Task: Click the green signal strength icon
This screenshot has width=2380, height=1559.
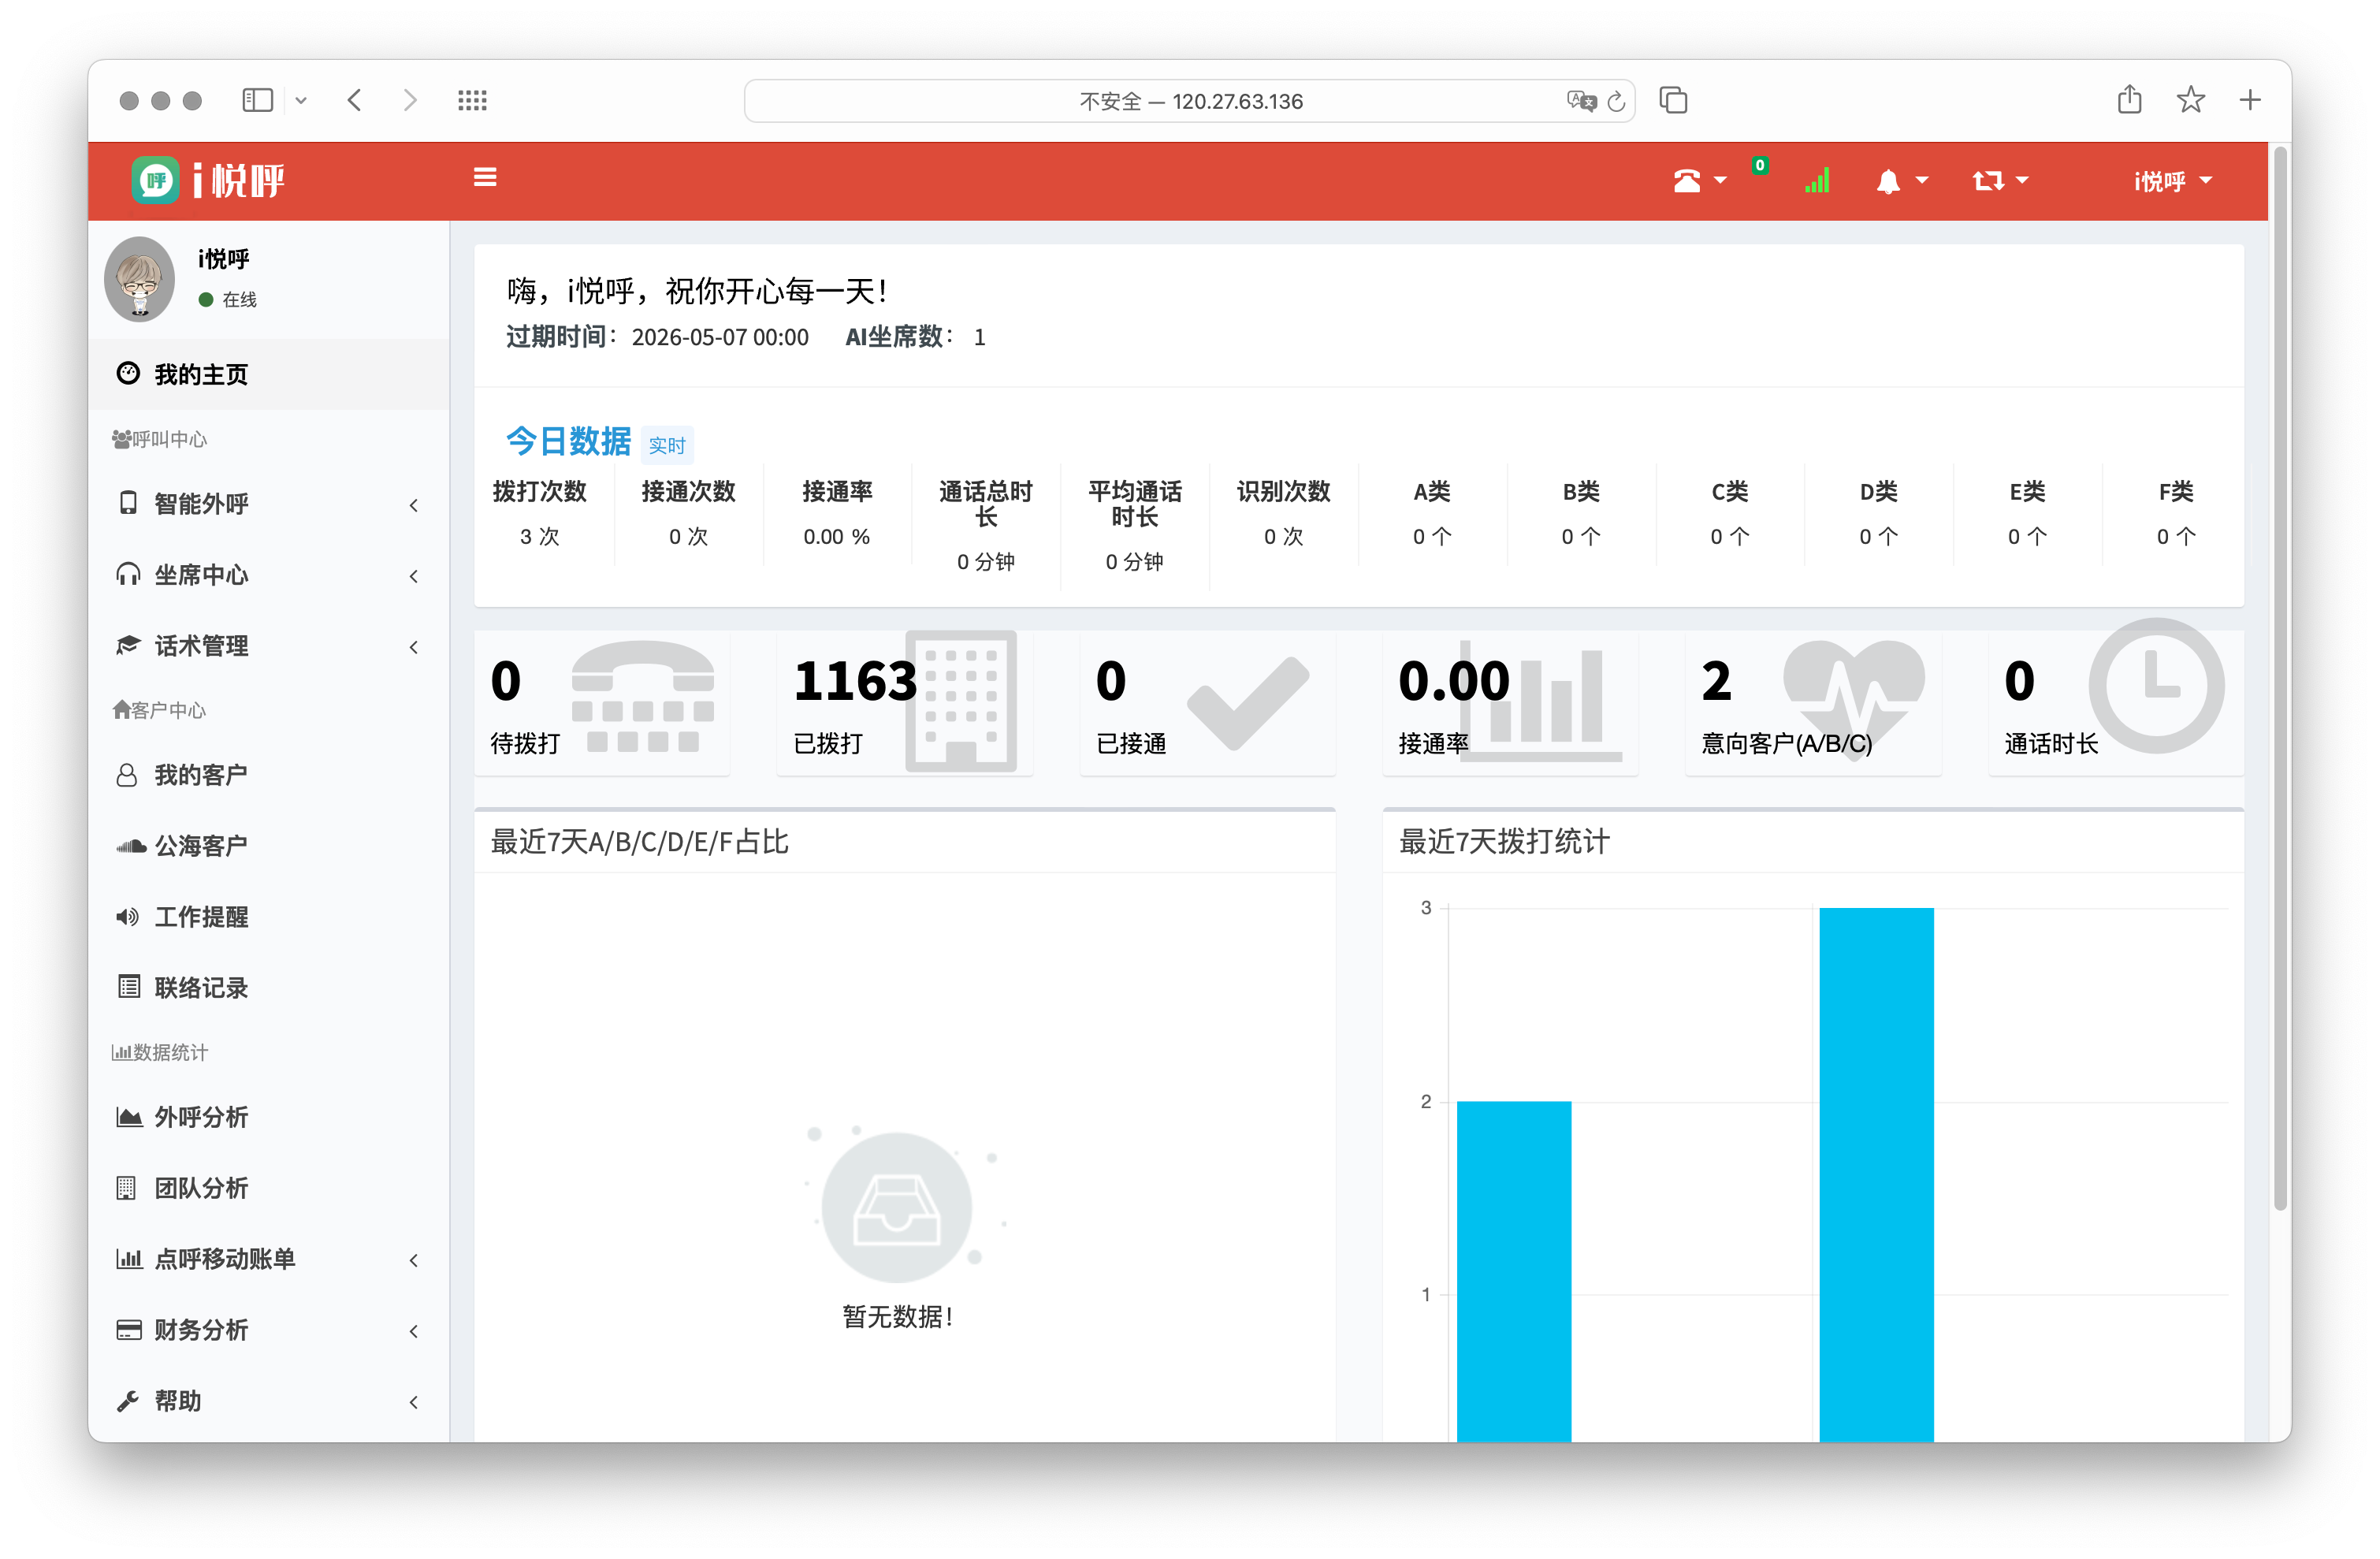Action: [x=1817, y=181]
